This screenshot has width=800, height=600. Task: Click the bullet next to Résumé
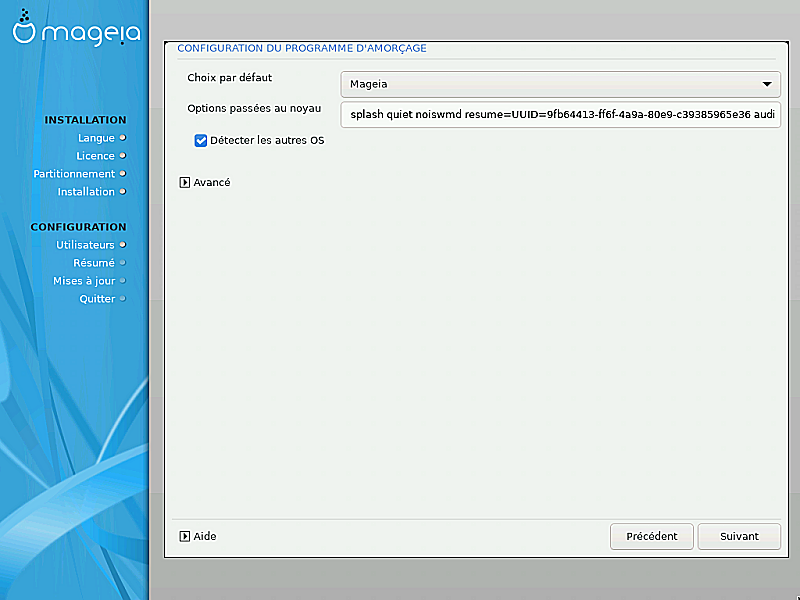(123, 263)
